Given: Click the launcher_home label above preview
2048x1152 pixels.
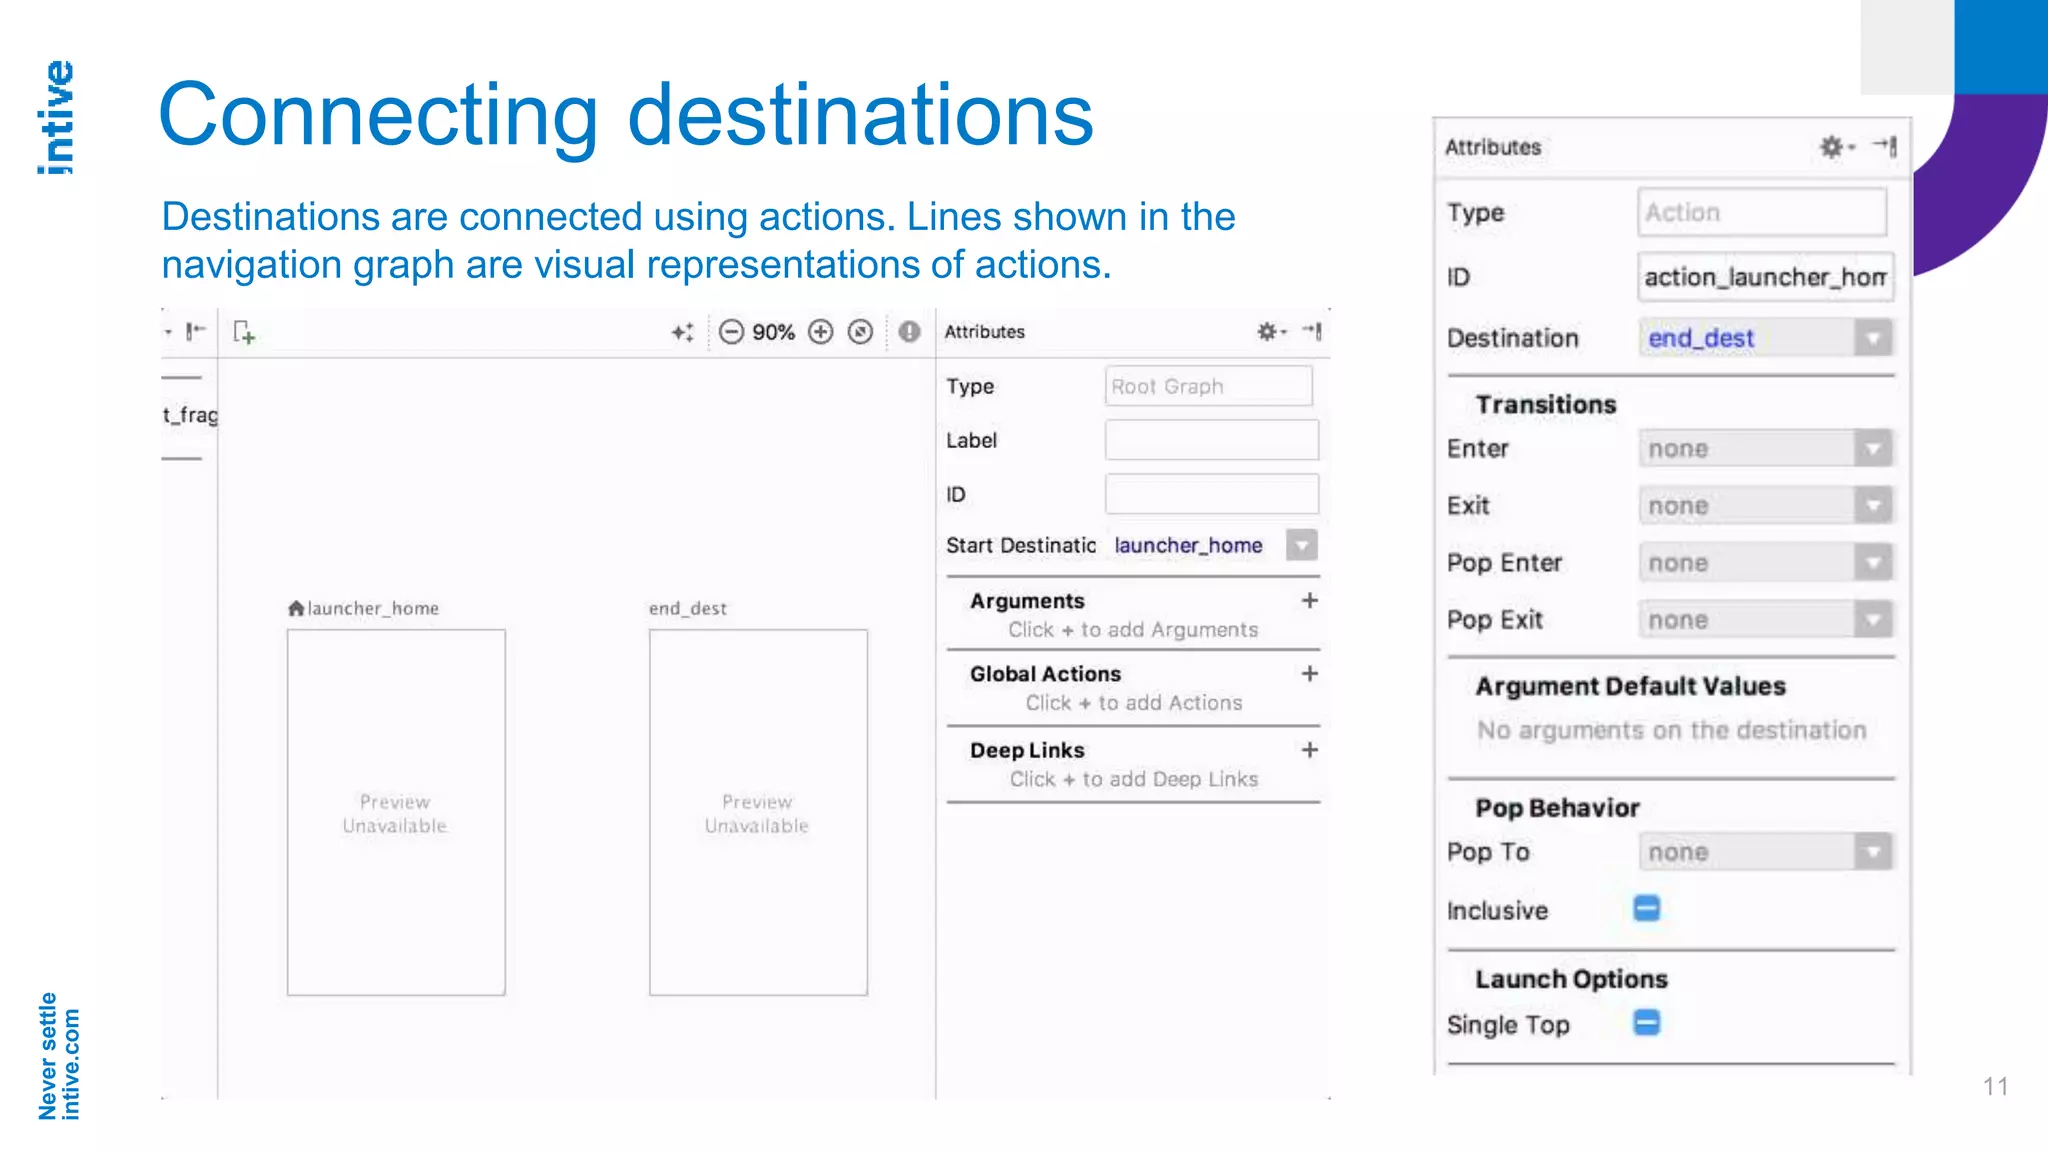Looking at the screenshot, I should pos(373,608).
